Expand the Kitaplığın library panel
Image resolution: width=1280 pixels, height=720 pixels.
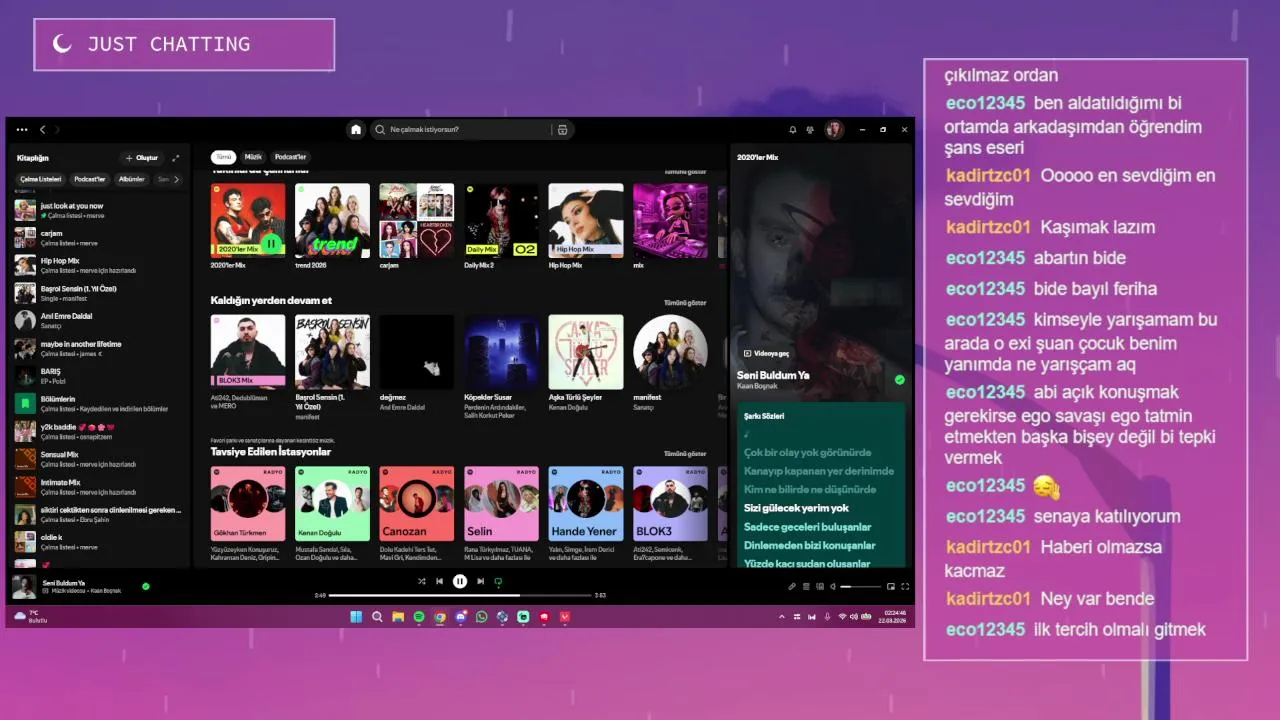point(176,158)
